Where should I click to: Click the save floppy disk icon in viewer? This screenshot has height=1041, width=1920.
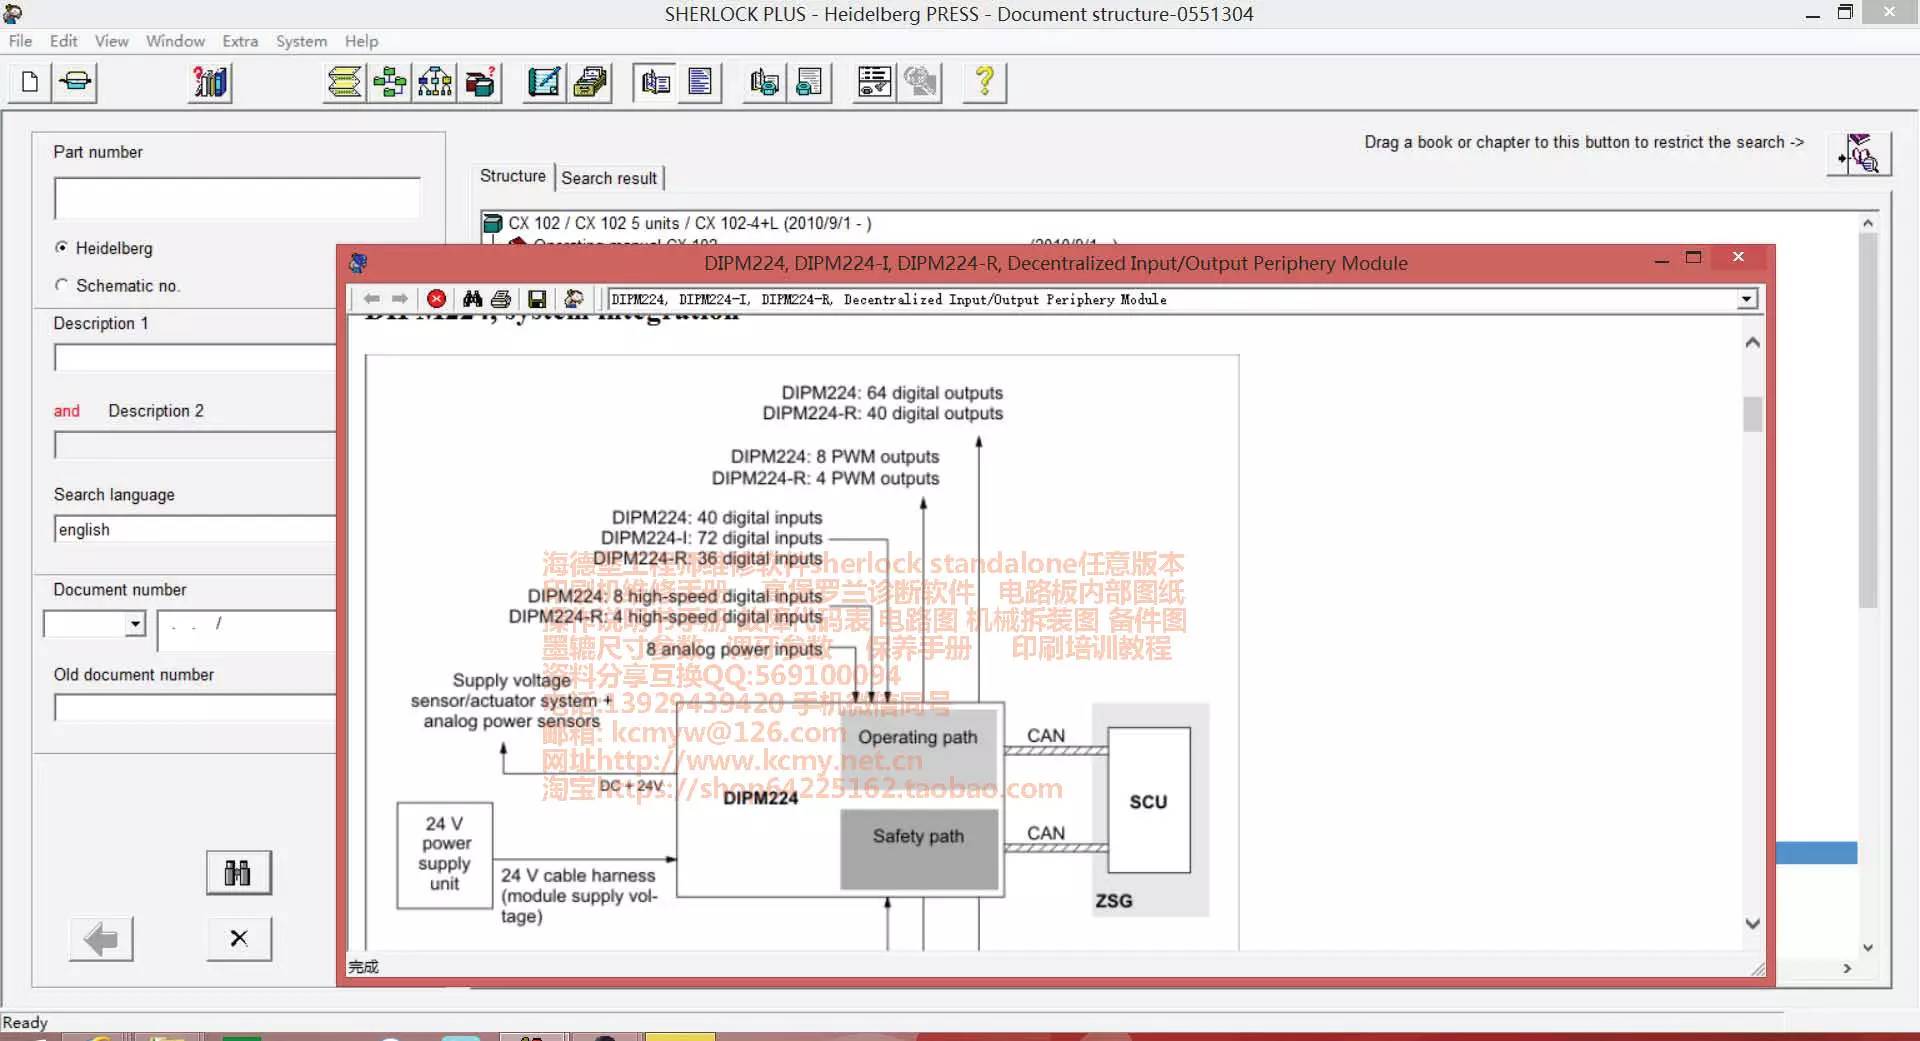pos(537,299)
